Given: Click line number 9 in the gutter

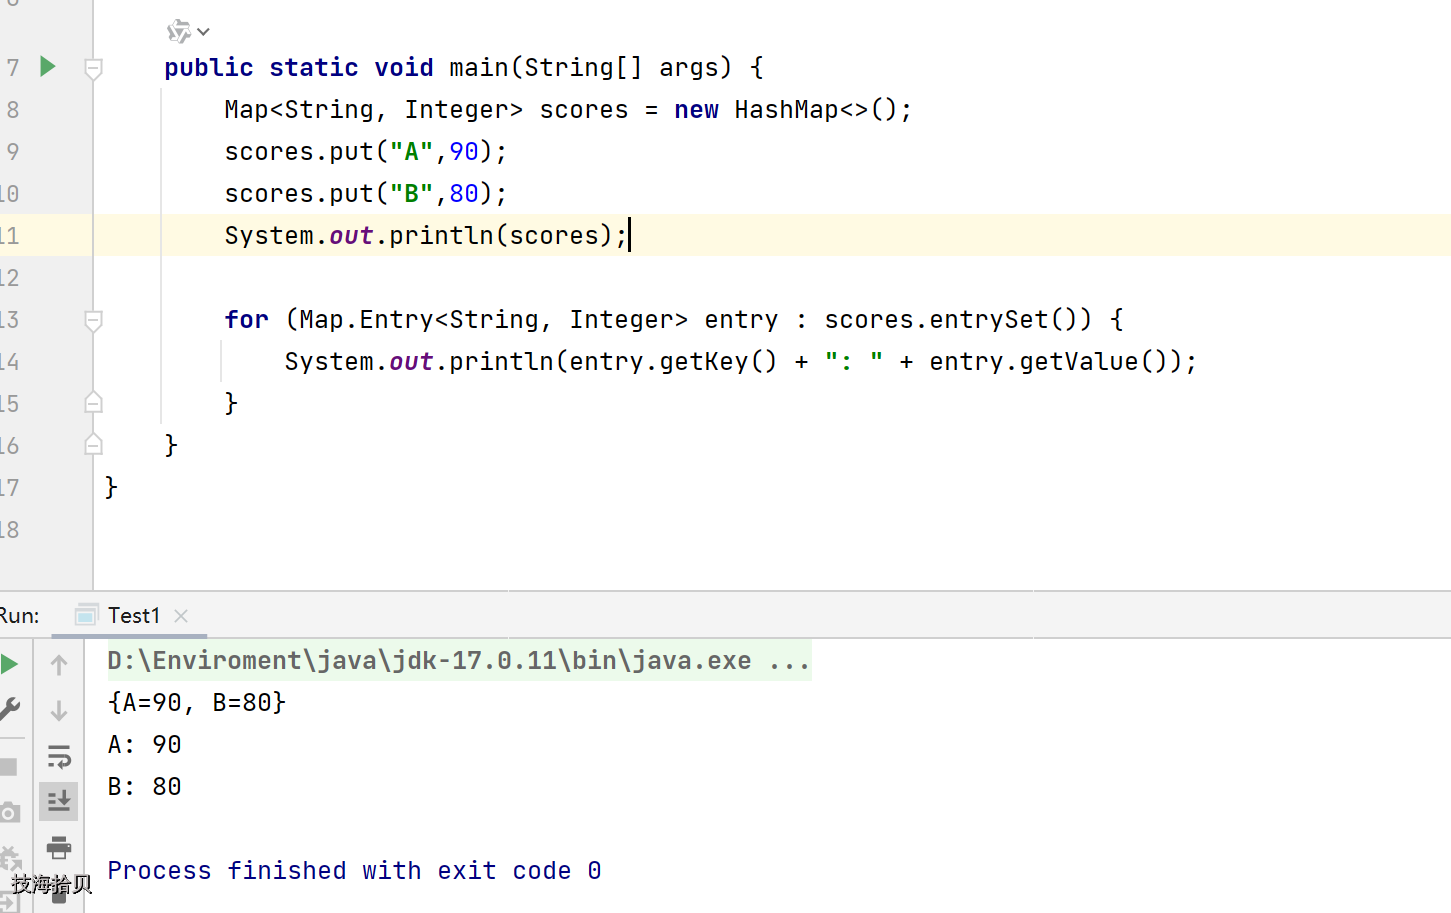Looking at the screenshot, I should 12,152.
